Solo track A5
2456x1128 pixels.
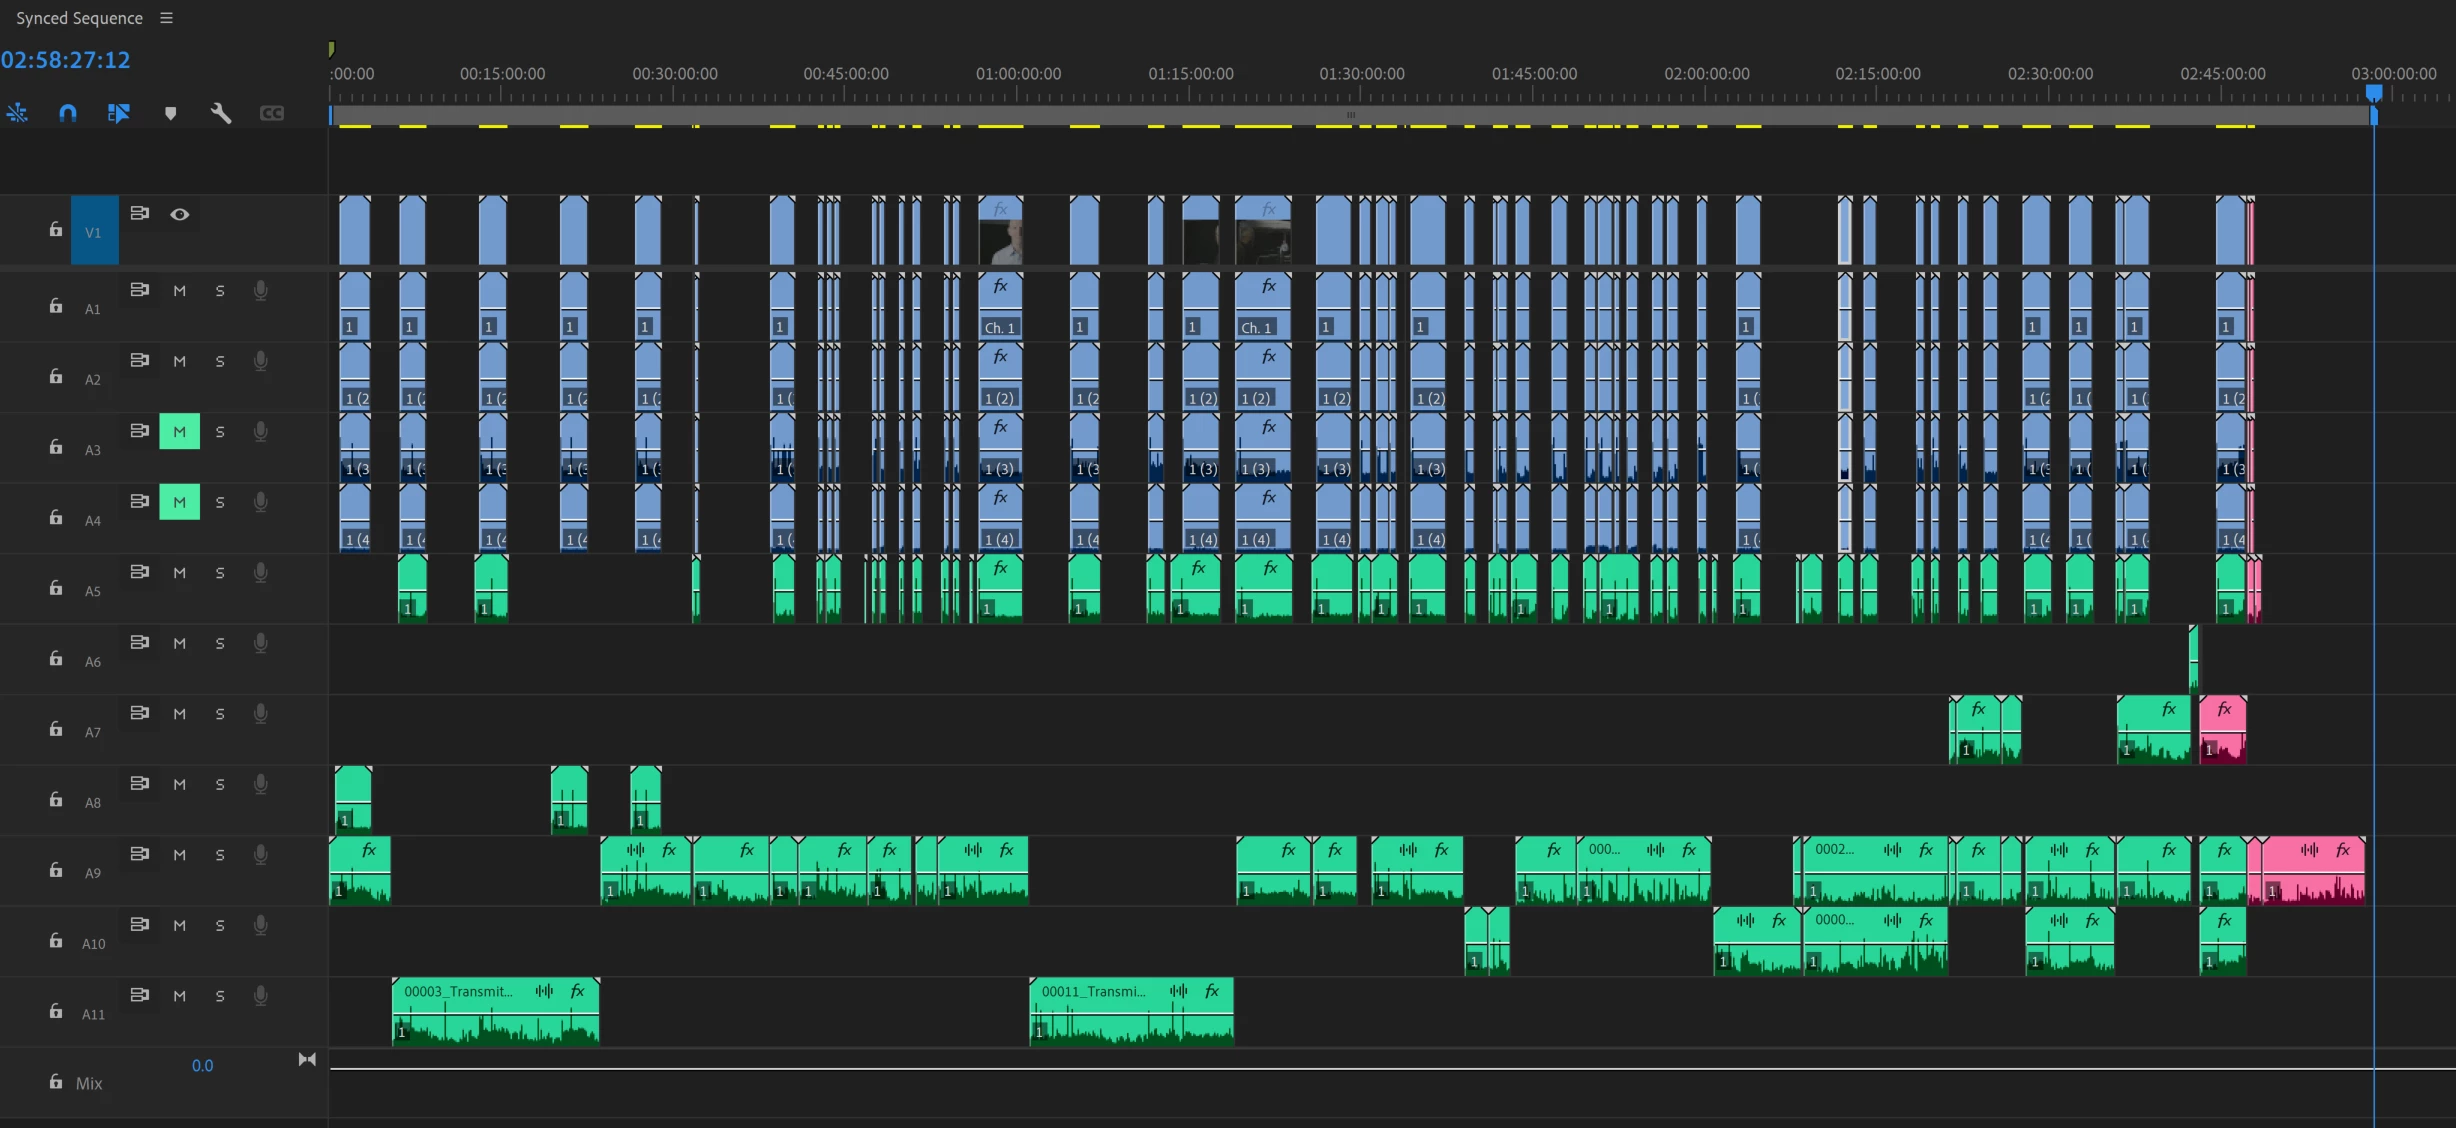220,573
